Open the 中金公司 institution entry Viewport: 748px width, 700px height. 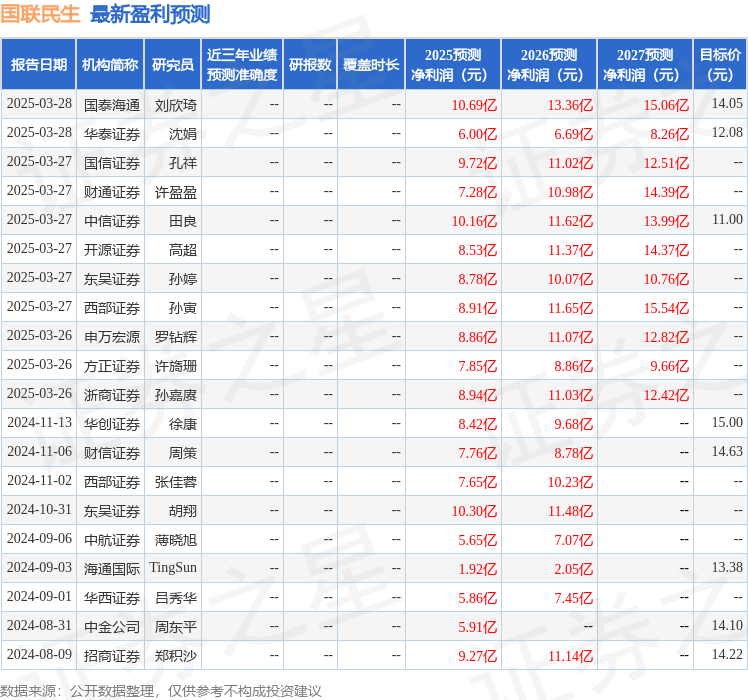coord(111,627)
